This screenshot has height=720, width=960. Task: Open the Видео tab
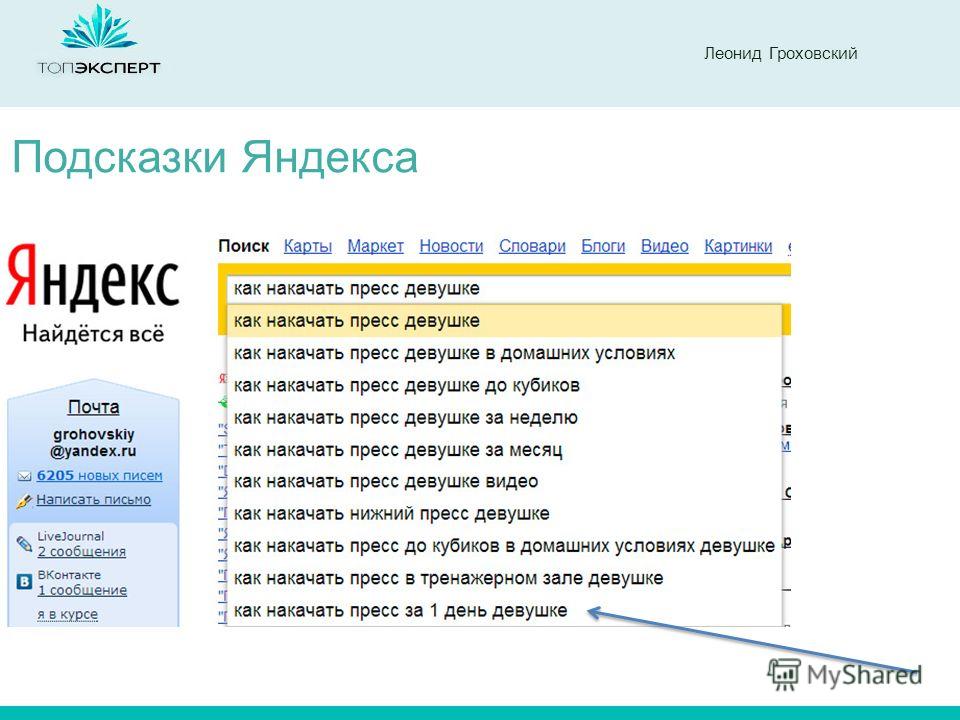click(664, 246)
